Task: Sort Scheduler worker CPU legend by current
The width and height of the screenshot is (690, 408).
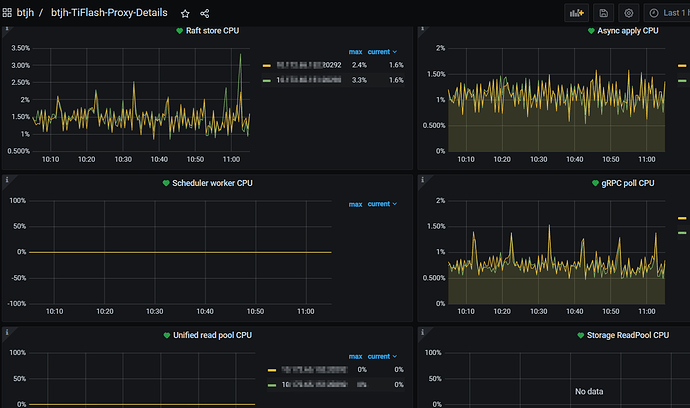Action: pyautogui.click(x=381, y=203)
